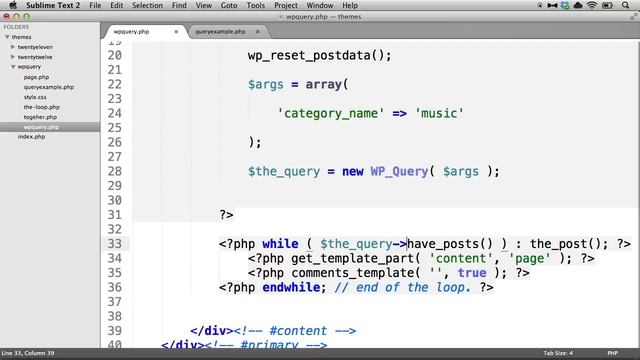Open the Sublime Text 2 application menu
This screenshot has width=640, height=360.
coord(53,5)
